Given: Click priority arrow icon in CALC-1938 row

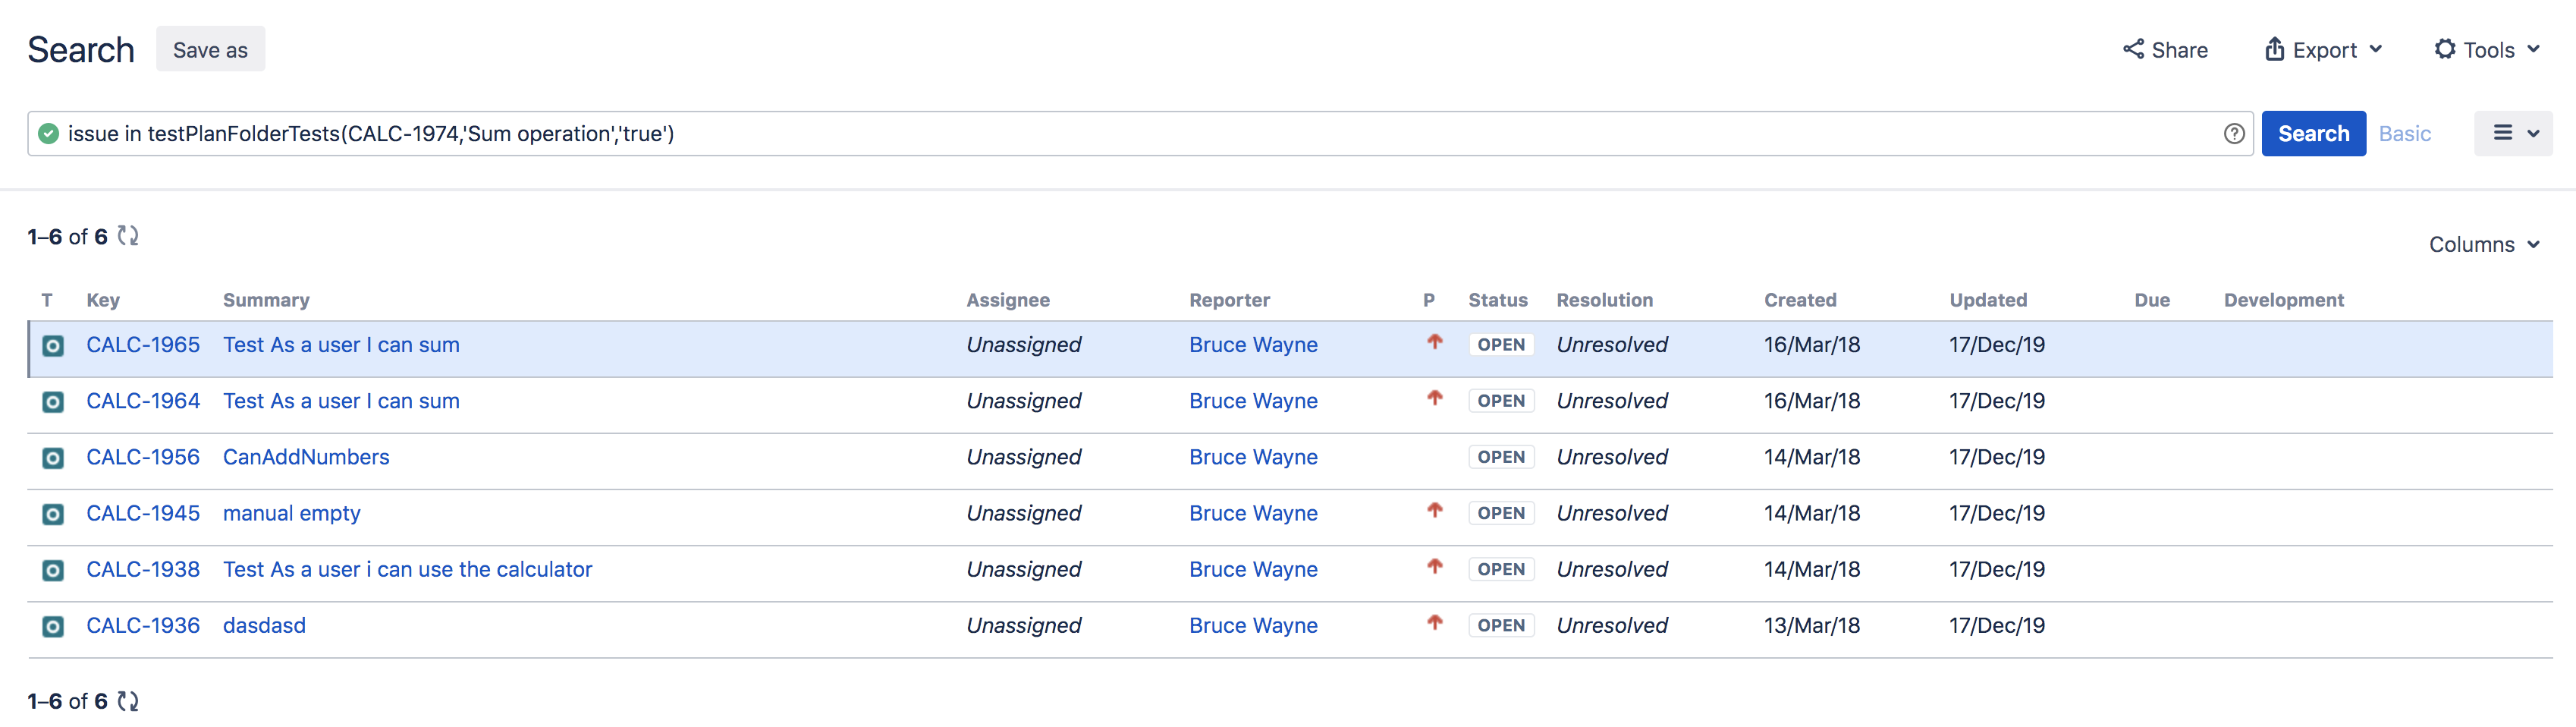Looking at the screenshot, I should (x=1435, y=566).
